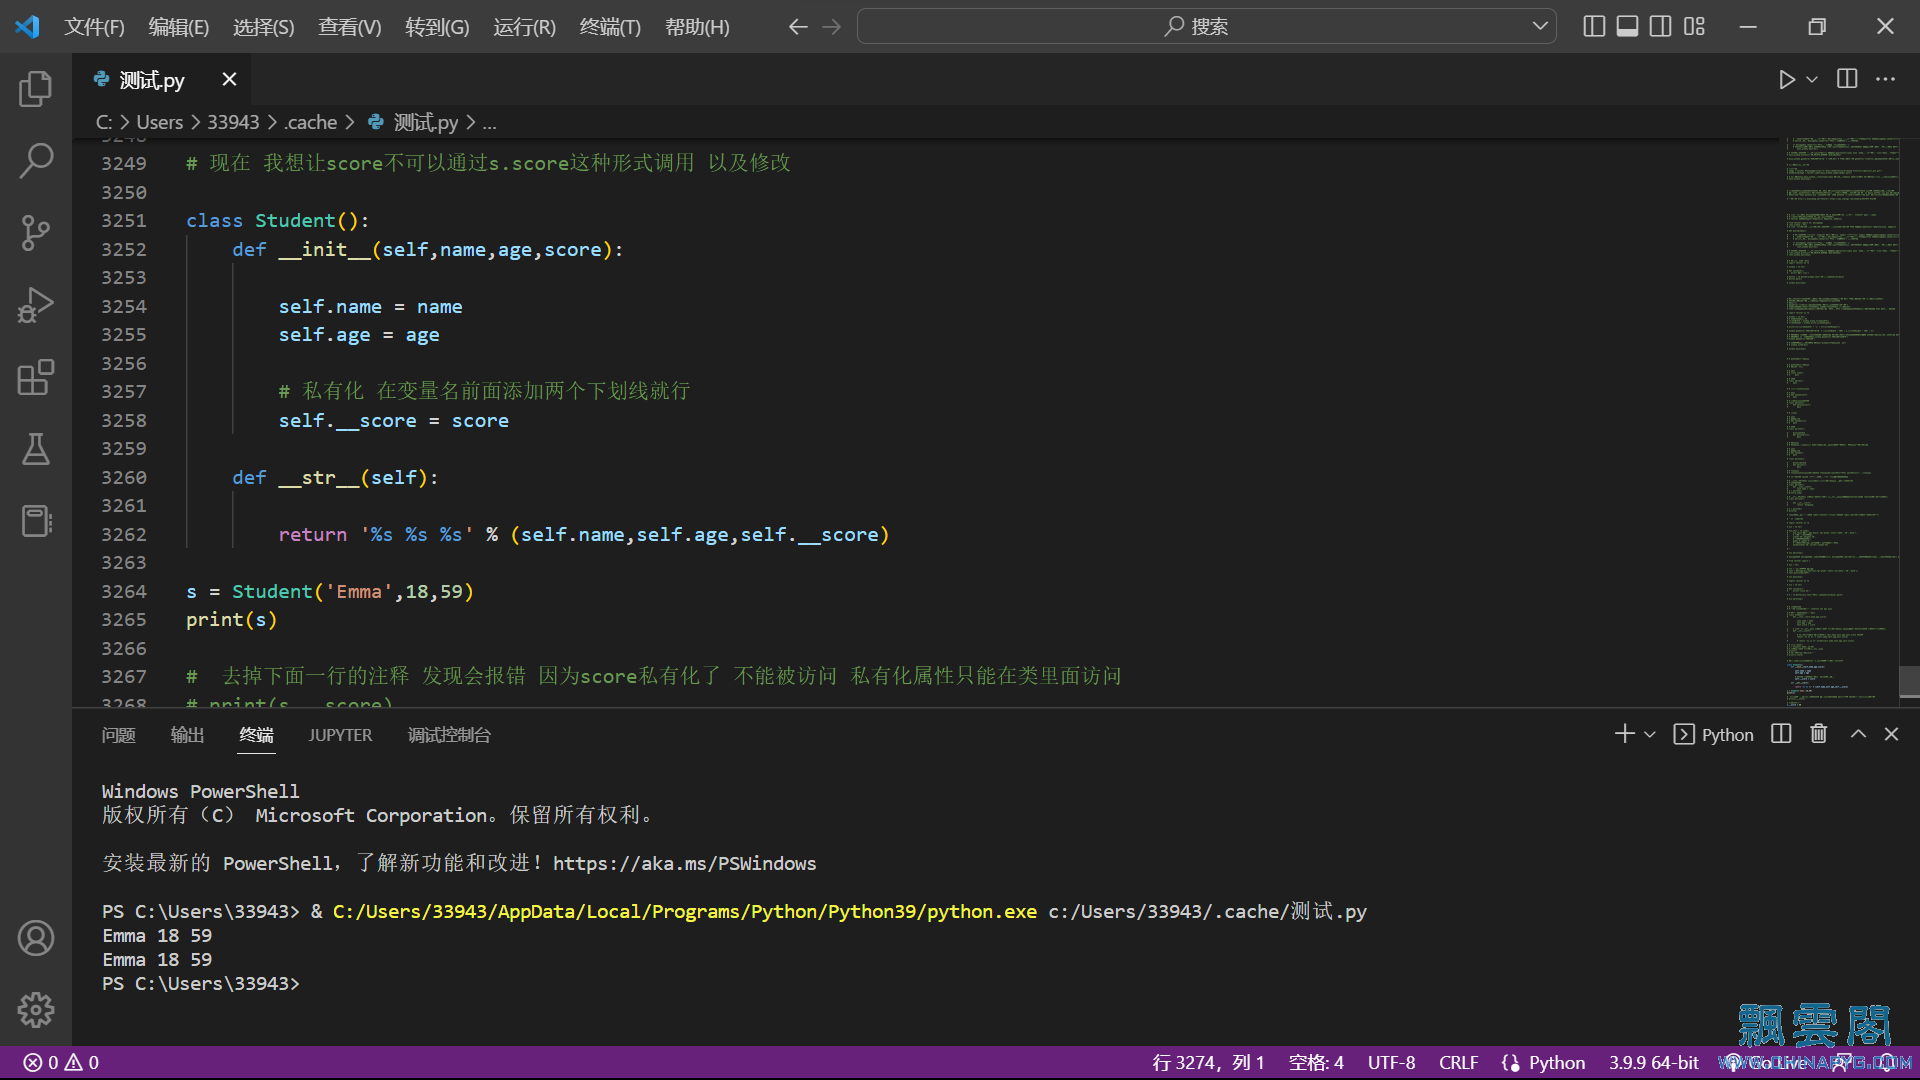Viewport: 1920px width, 1080px height.
Task: Open the Extensions view
Action: [x=36, y=377]
